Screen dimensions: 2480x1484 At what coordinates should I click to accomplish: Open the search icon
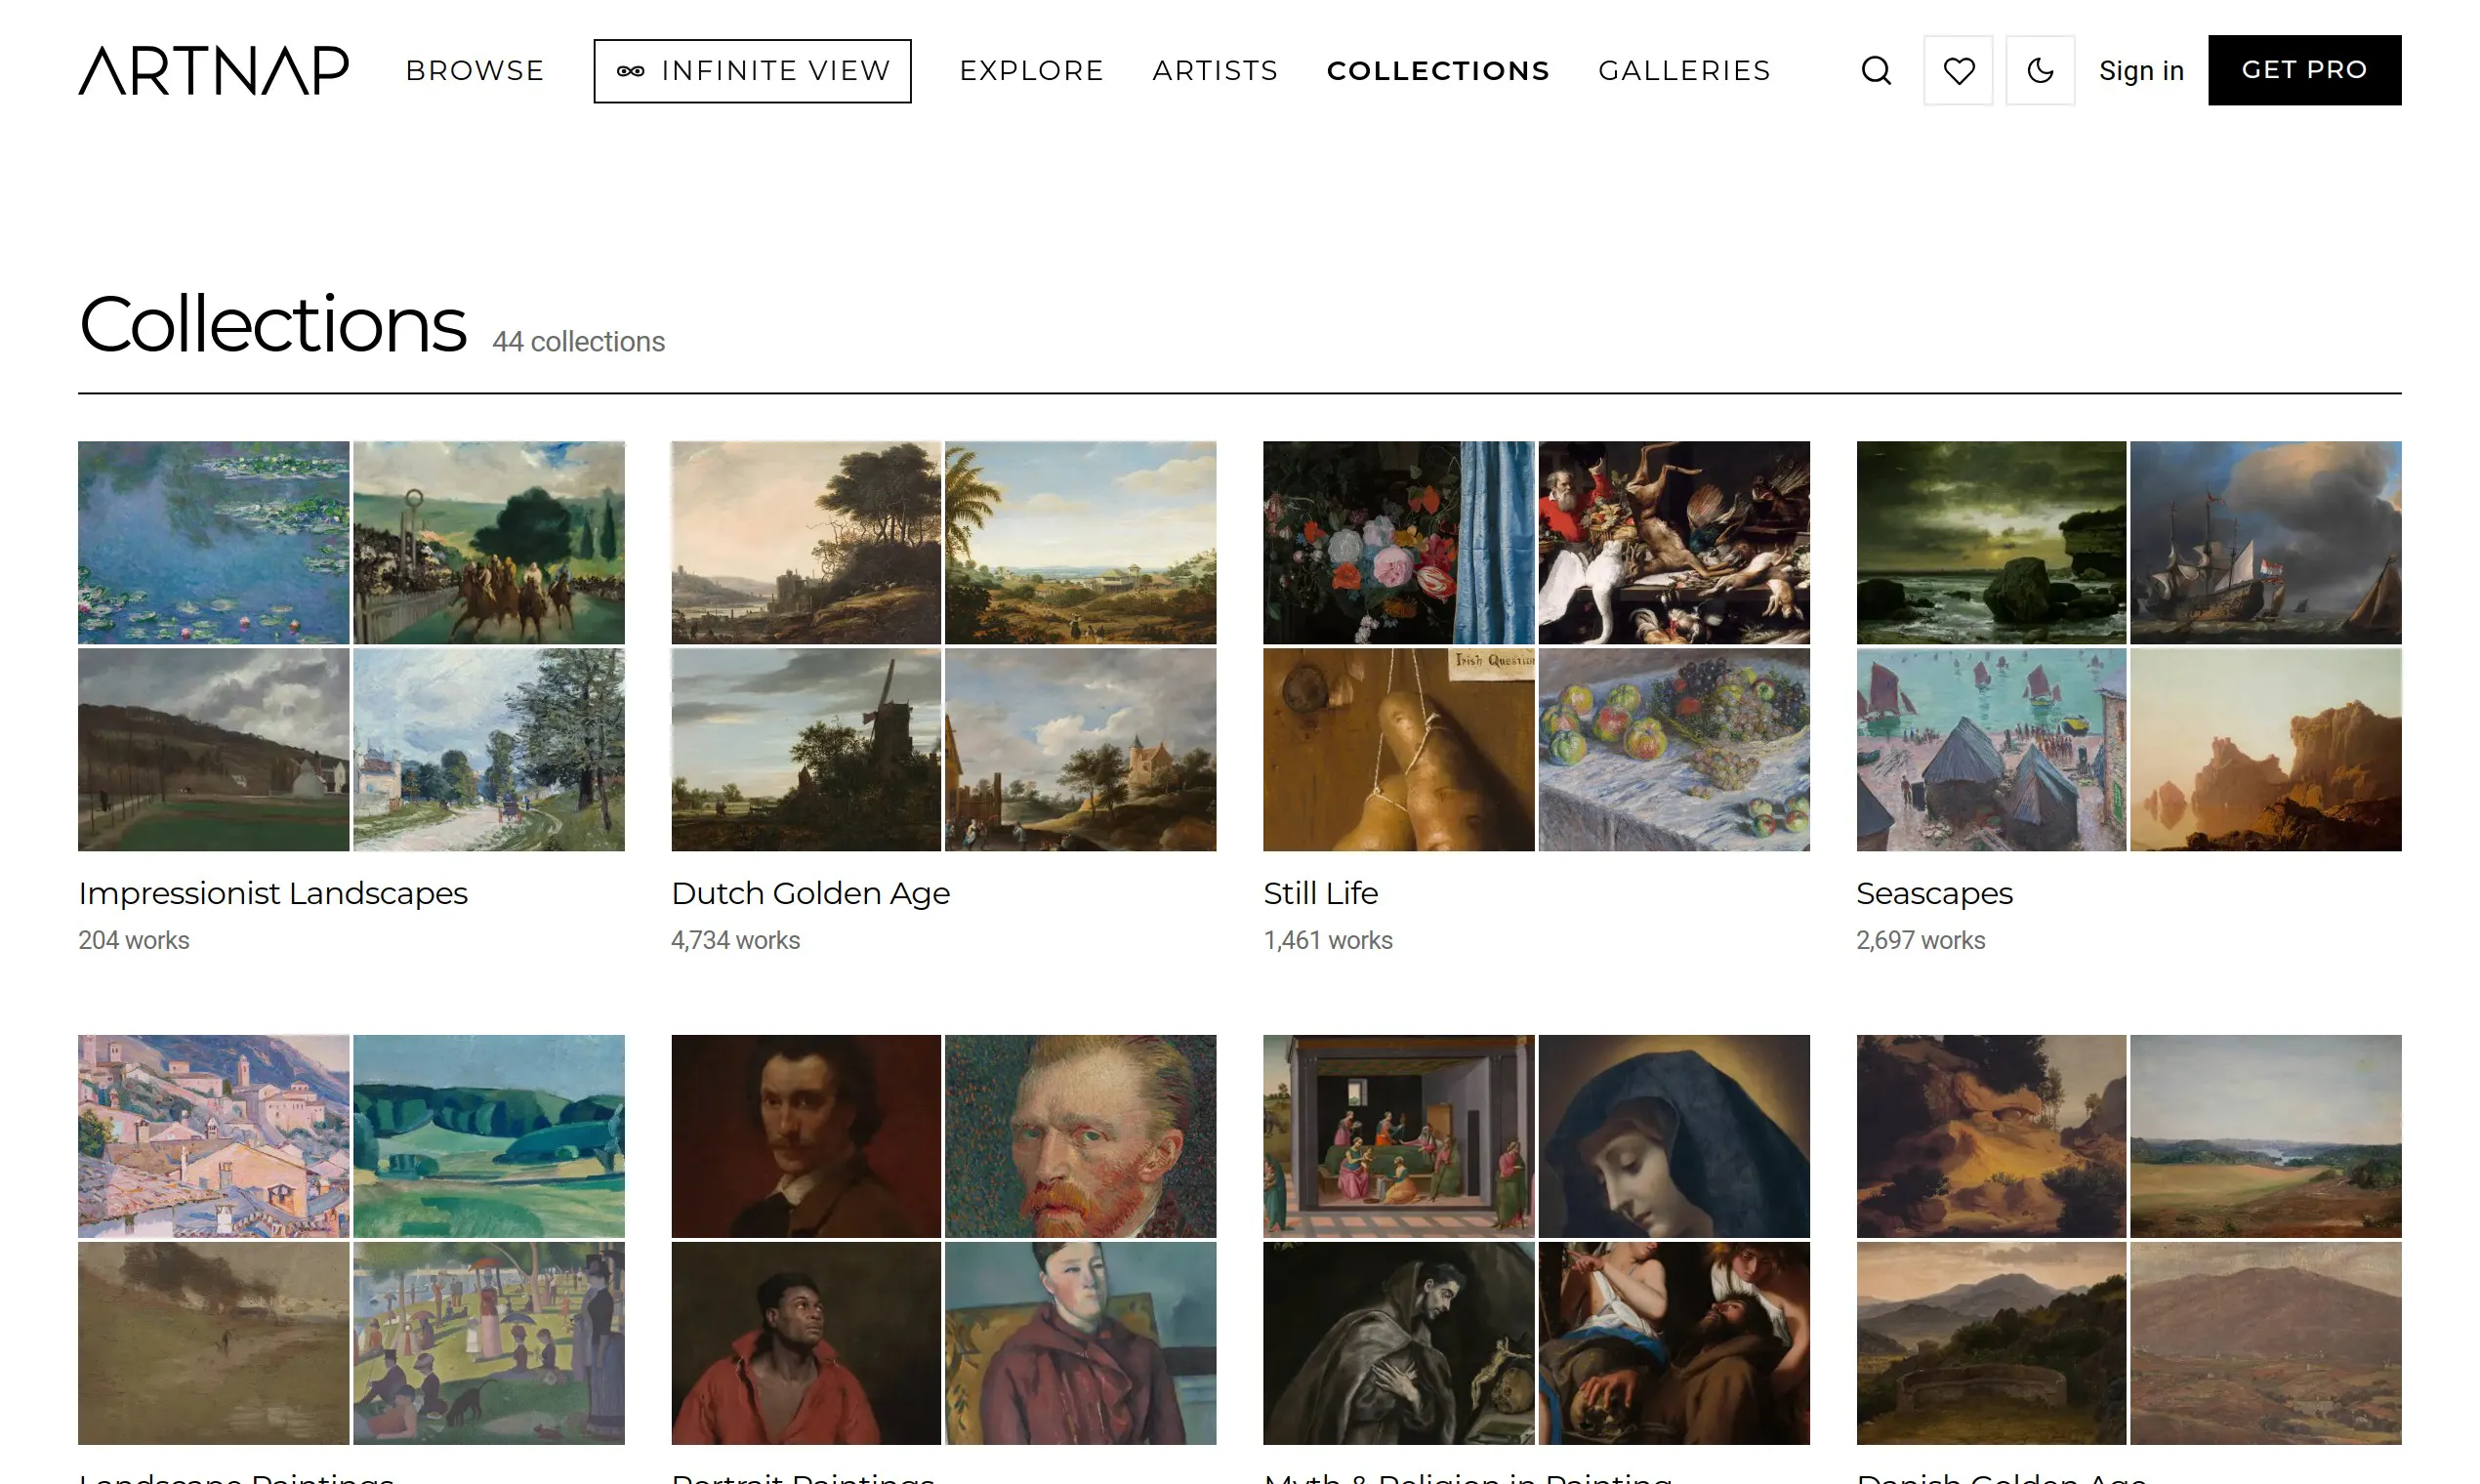pyautogui.click(x=1876, y=70)
